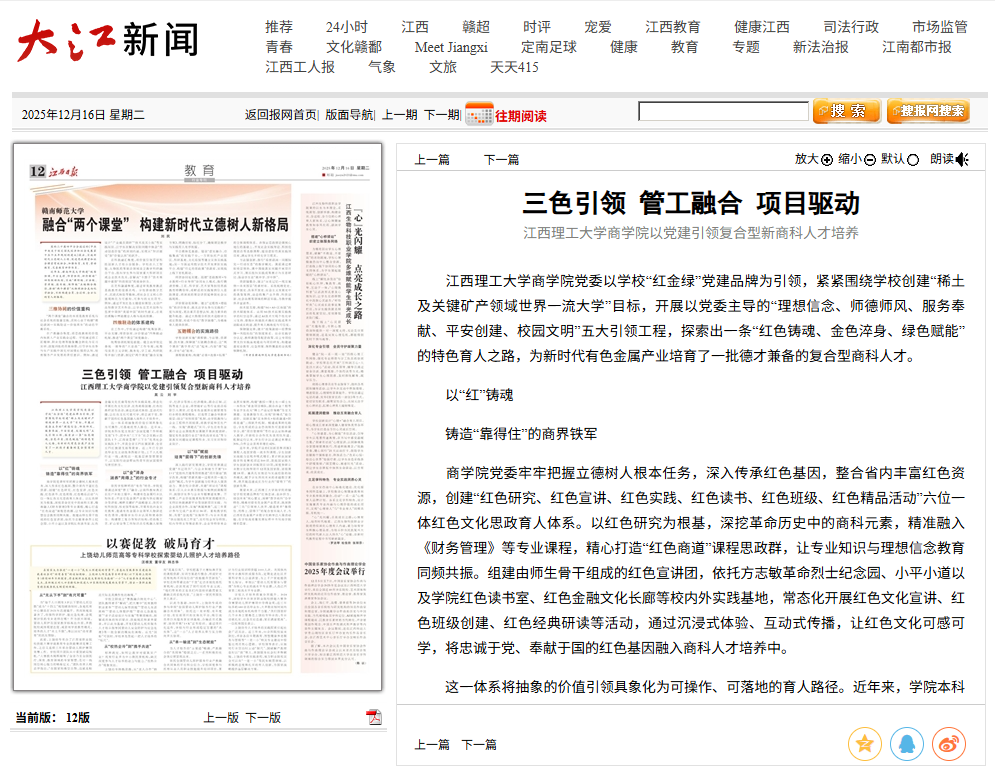The height and width of the screenshot is (771, 995).
Task: Open the 江西教育 navigation item
Action: pyautogui.click(x=672, y=27)
